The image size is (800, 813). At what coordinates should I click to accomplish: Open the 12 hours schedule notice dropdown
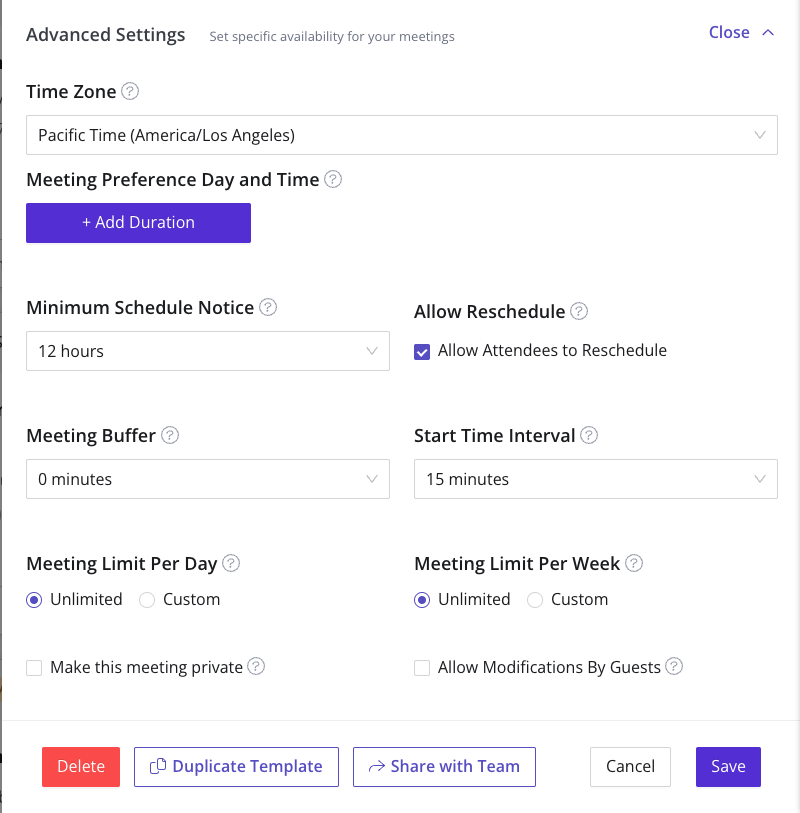tap(207, 351)
